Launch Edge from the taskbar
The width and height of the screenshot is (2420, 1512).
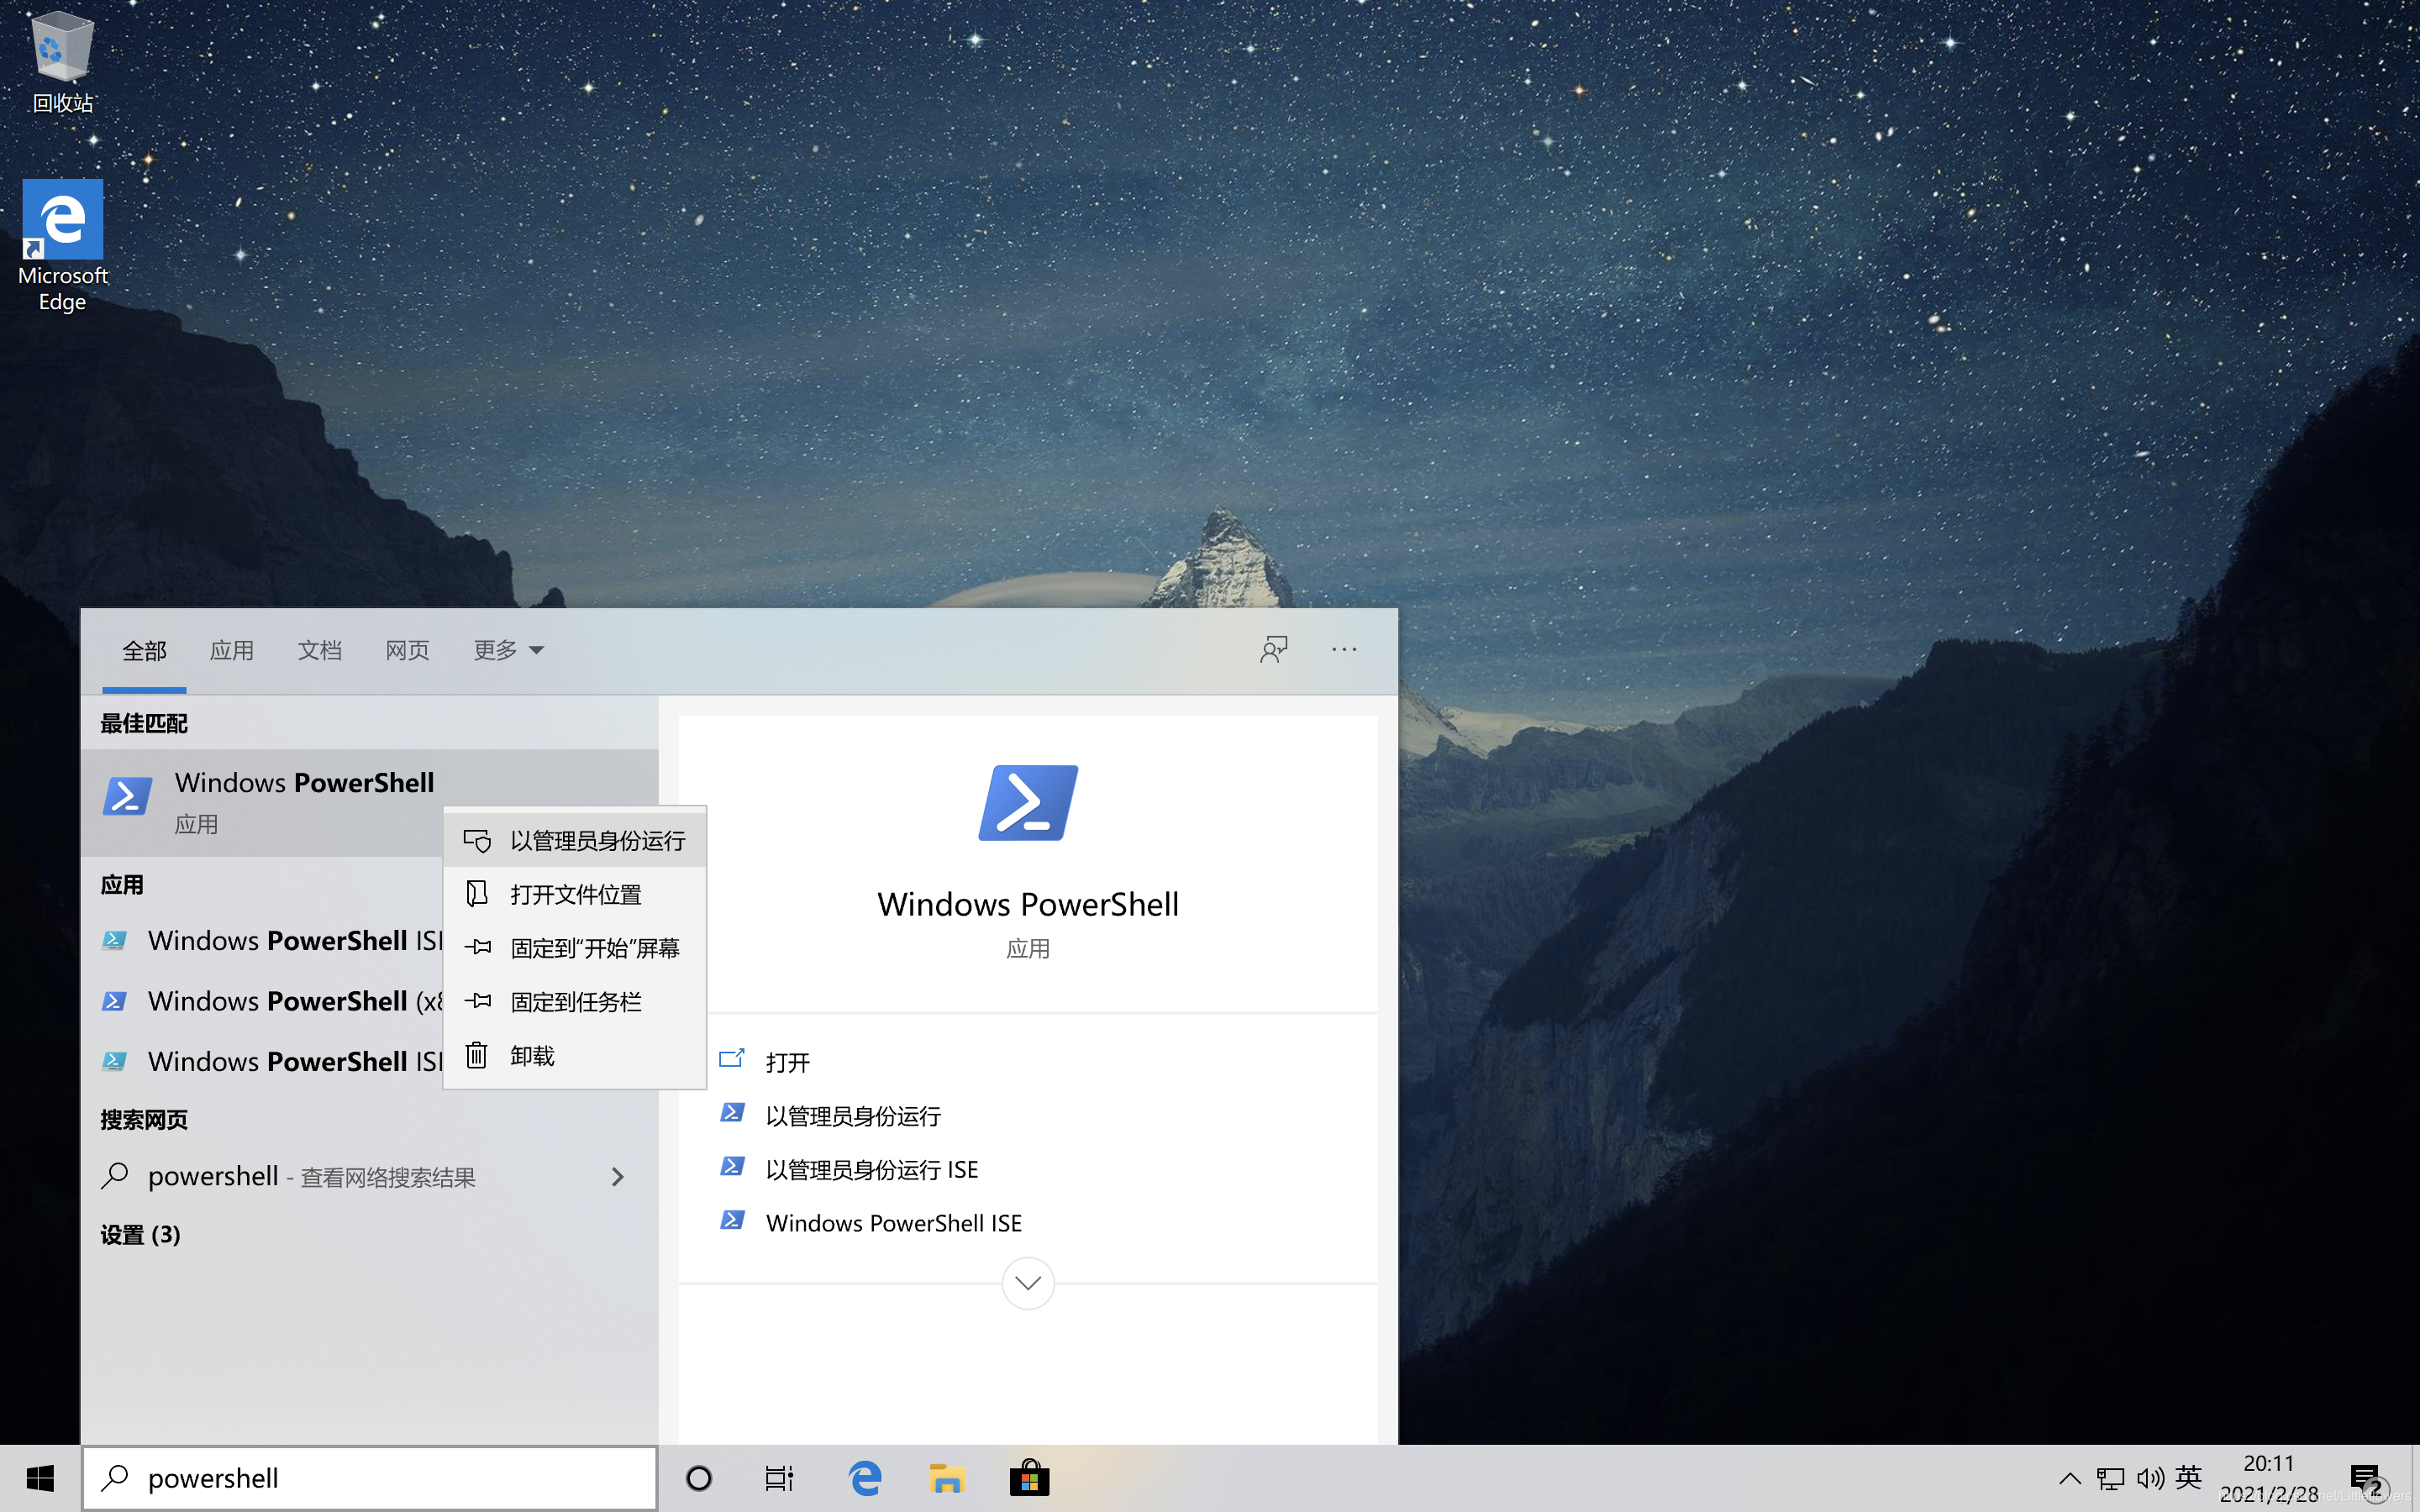coord(865,1478)
